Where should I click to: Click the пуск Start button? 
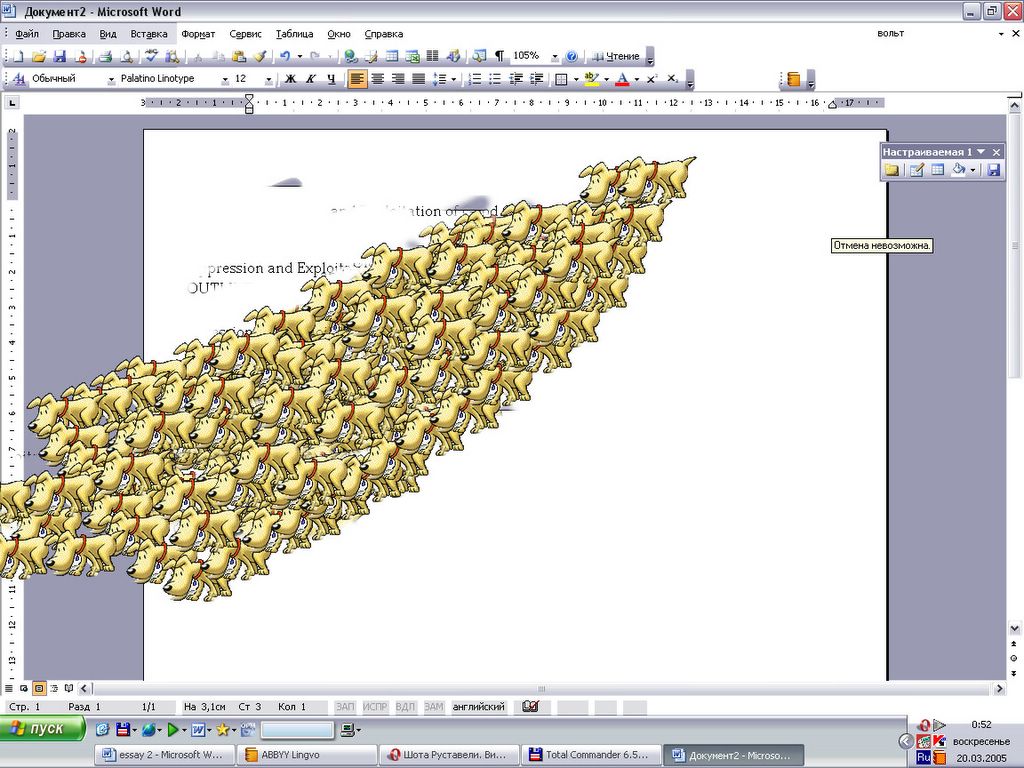43,728
